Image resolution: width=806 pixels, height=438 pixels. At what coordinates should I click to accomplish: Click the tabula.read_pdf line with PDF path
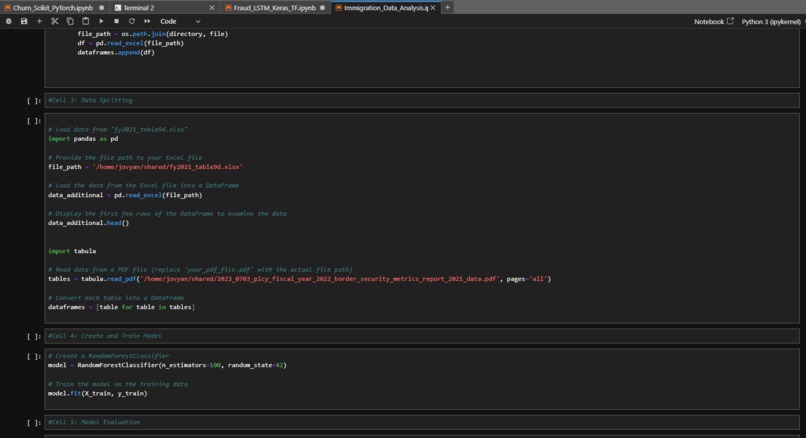299,279
